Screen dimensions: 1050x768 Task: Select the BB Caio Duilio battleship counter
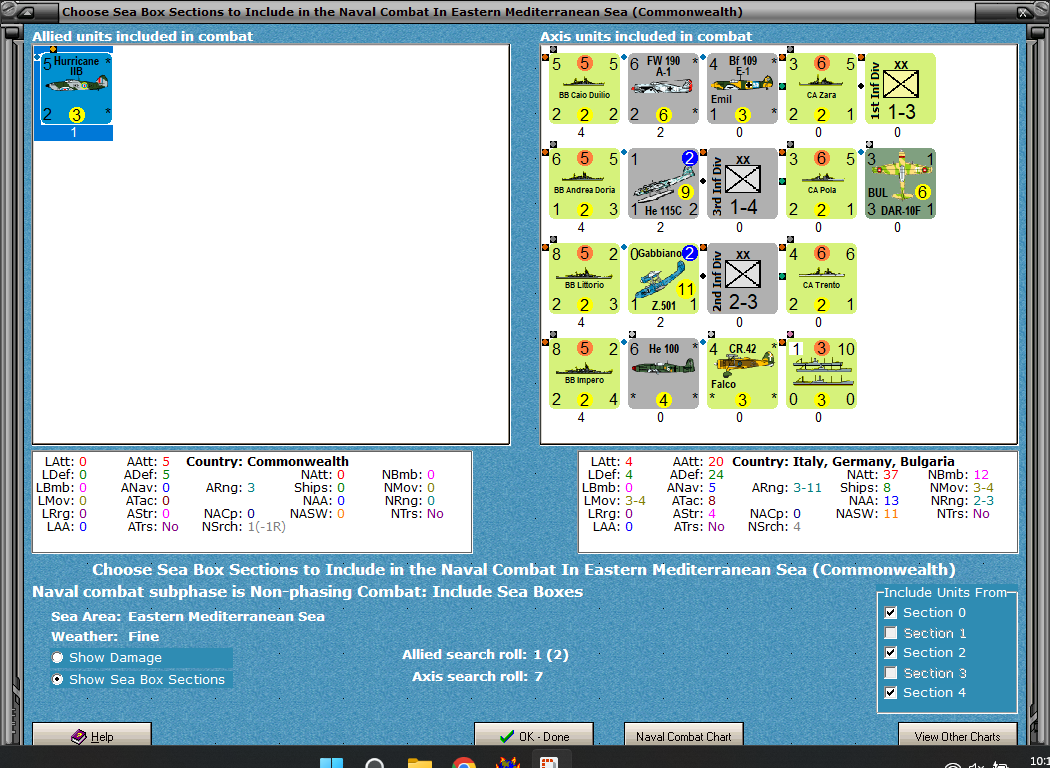(584, 88)
